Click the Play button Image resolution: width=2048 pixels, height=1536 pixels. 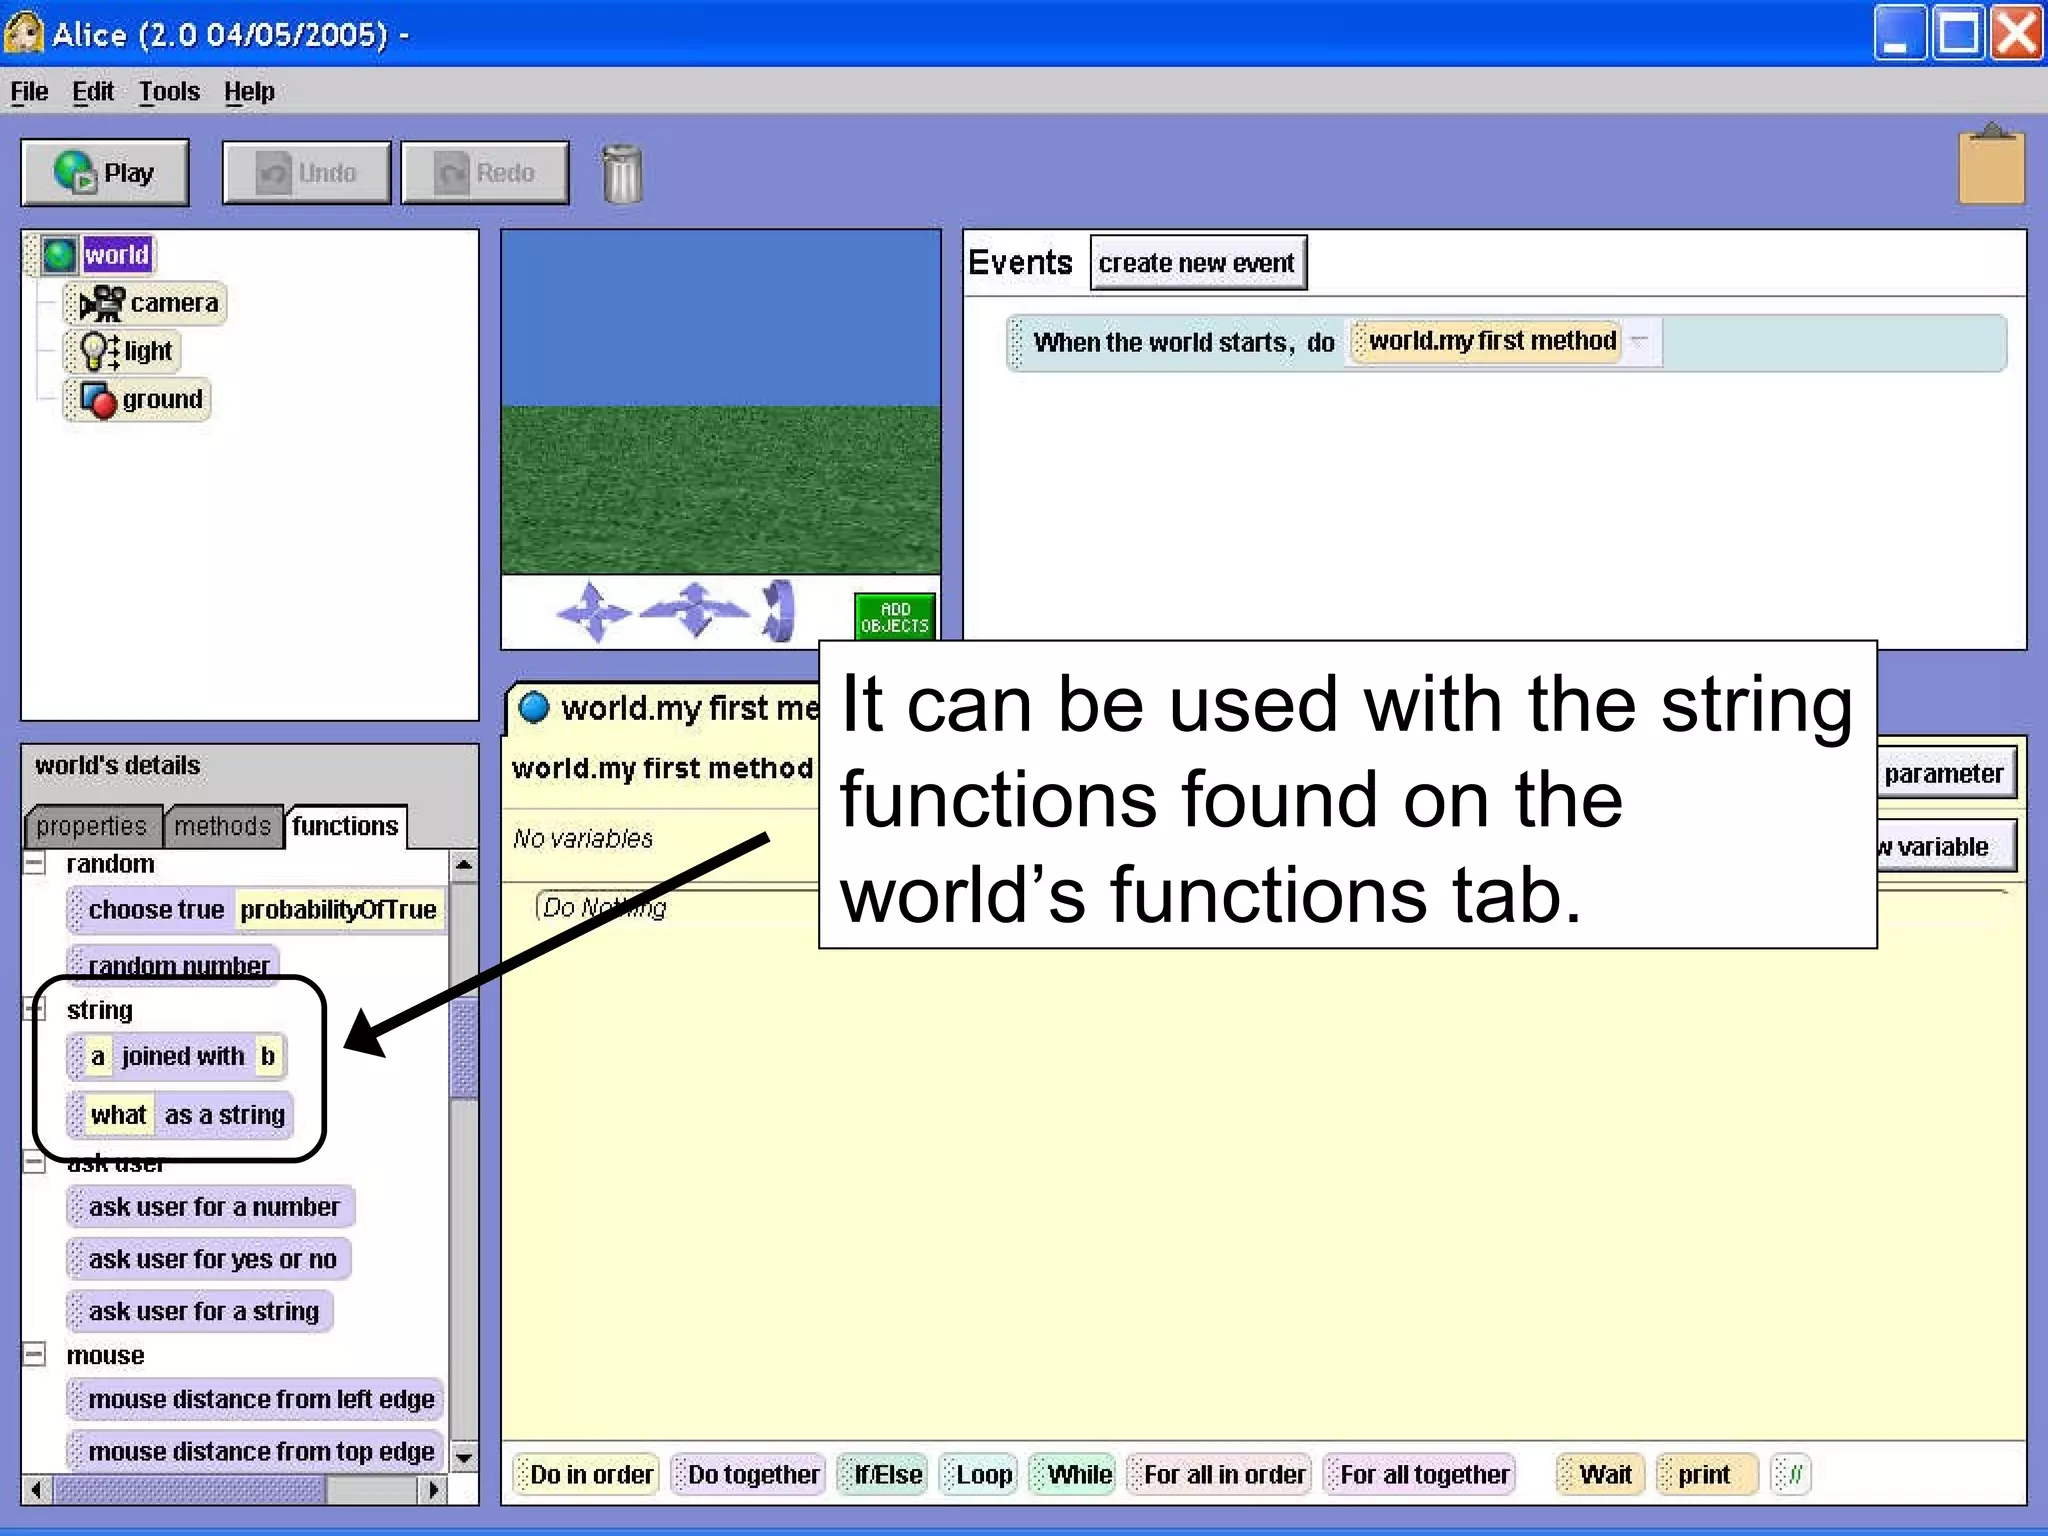[x=105, y=173]
